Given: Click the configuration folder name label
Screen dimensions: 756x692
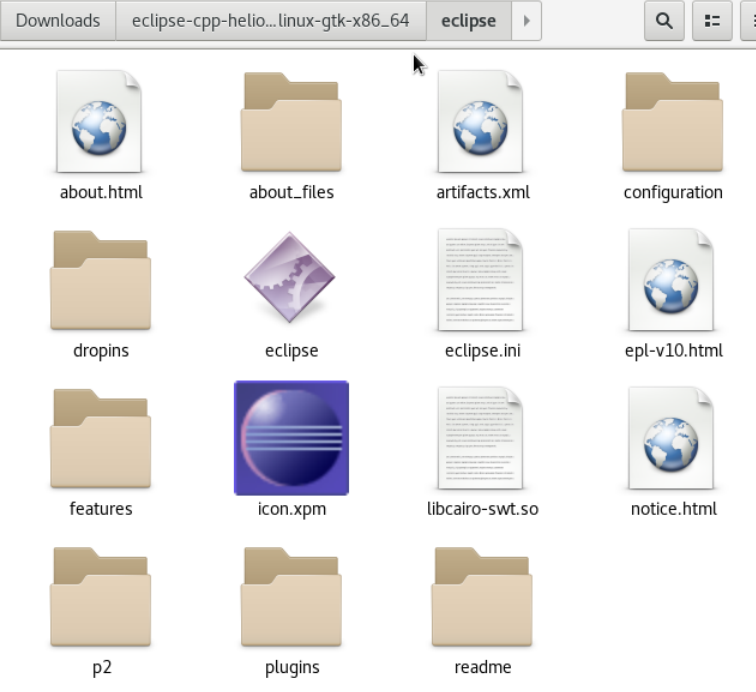Looking at the screenshot, I should pyautogui.click(x=673, y=193).
